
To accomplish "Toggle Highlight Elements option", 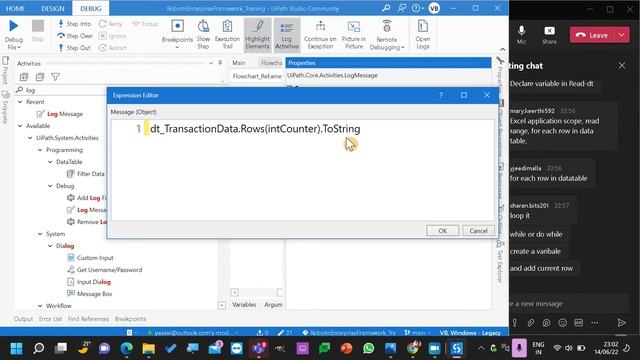I will (258, 34).
